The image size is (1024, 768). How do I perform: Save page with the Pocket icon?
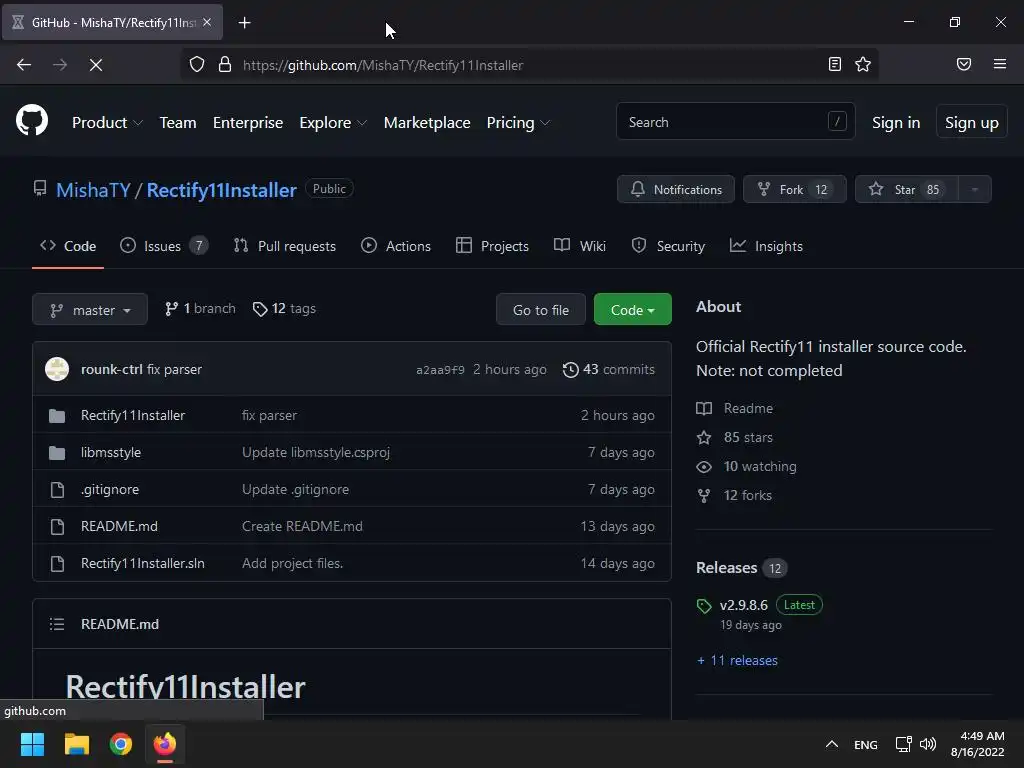(963, 64)
